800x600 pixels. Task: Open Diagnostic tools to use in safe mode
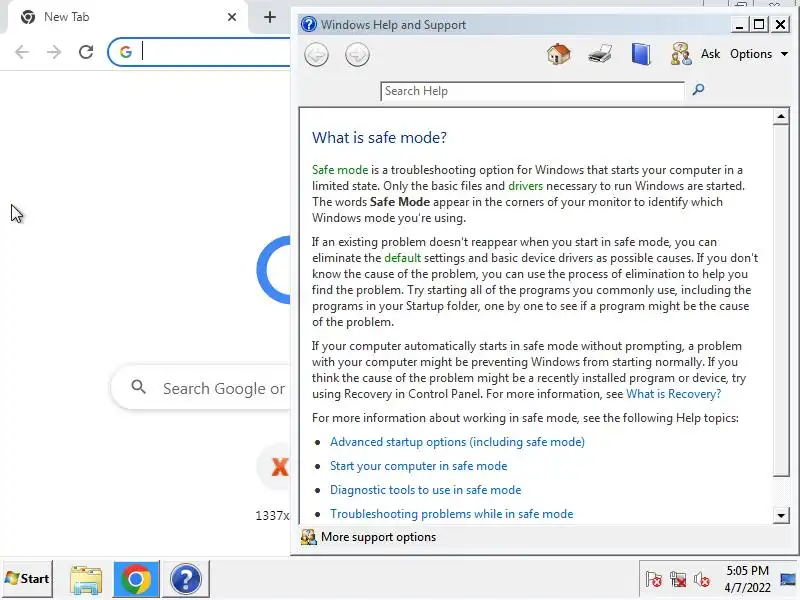point(426,490)
